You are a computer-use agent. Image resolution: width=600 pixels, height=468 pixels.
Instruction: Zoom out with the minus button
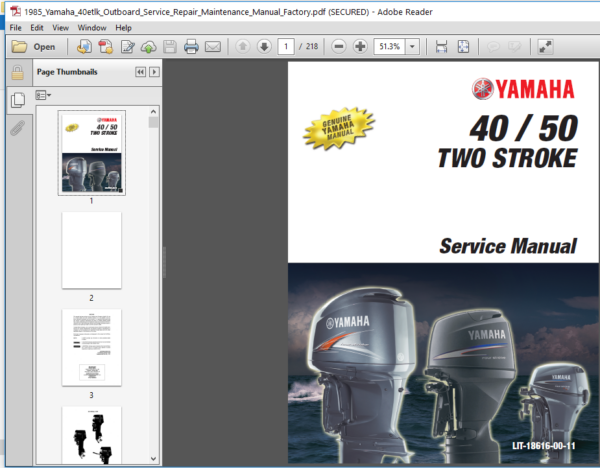pos(339,47)
